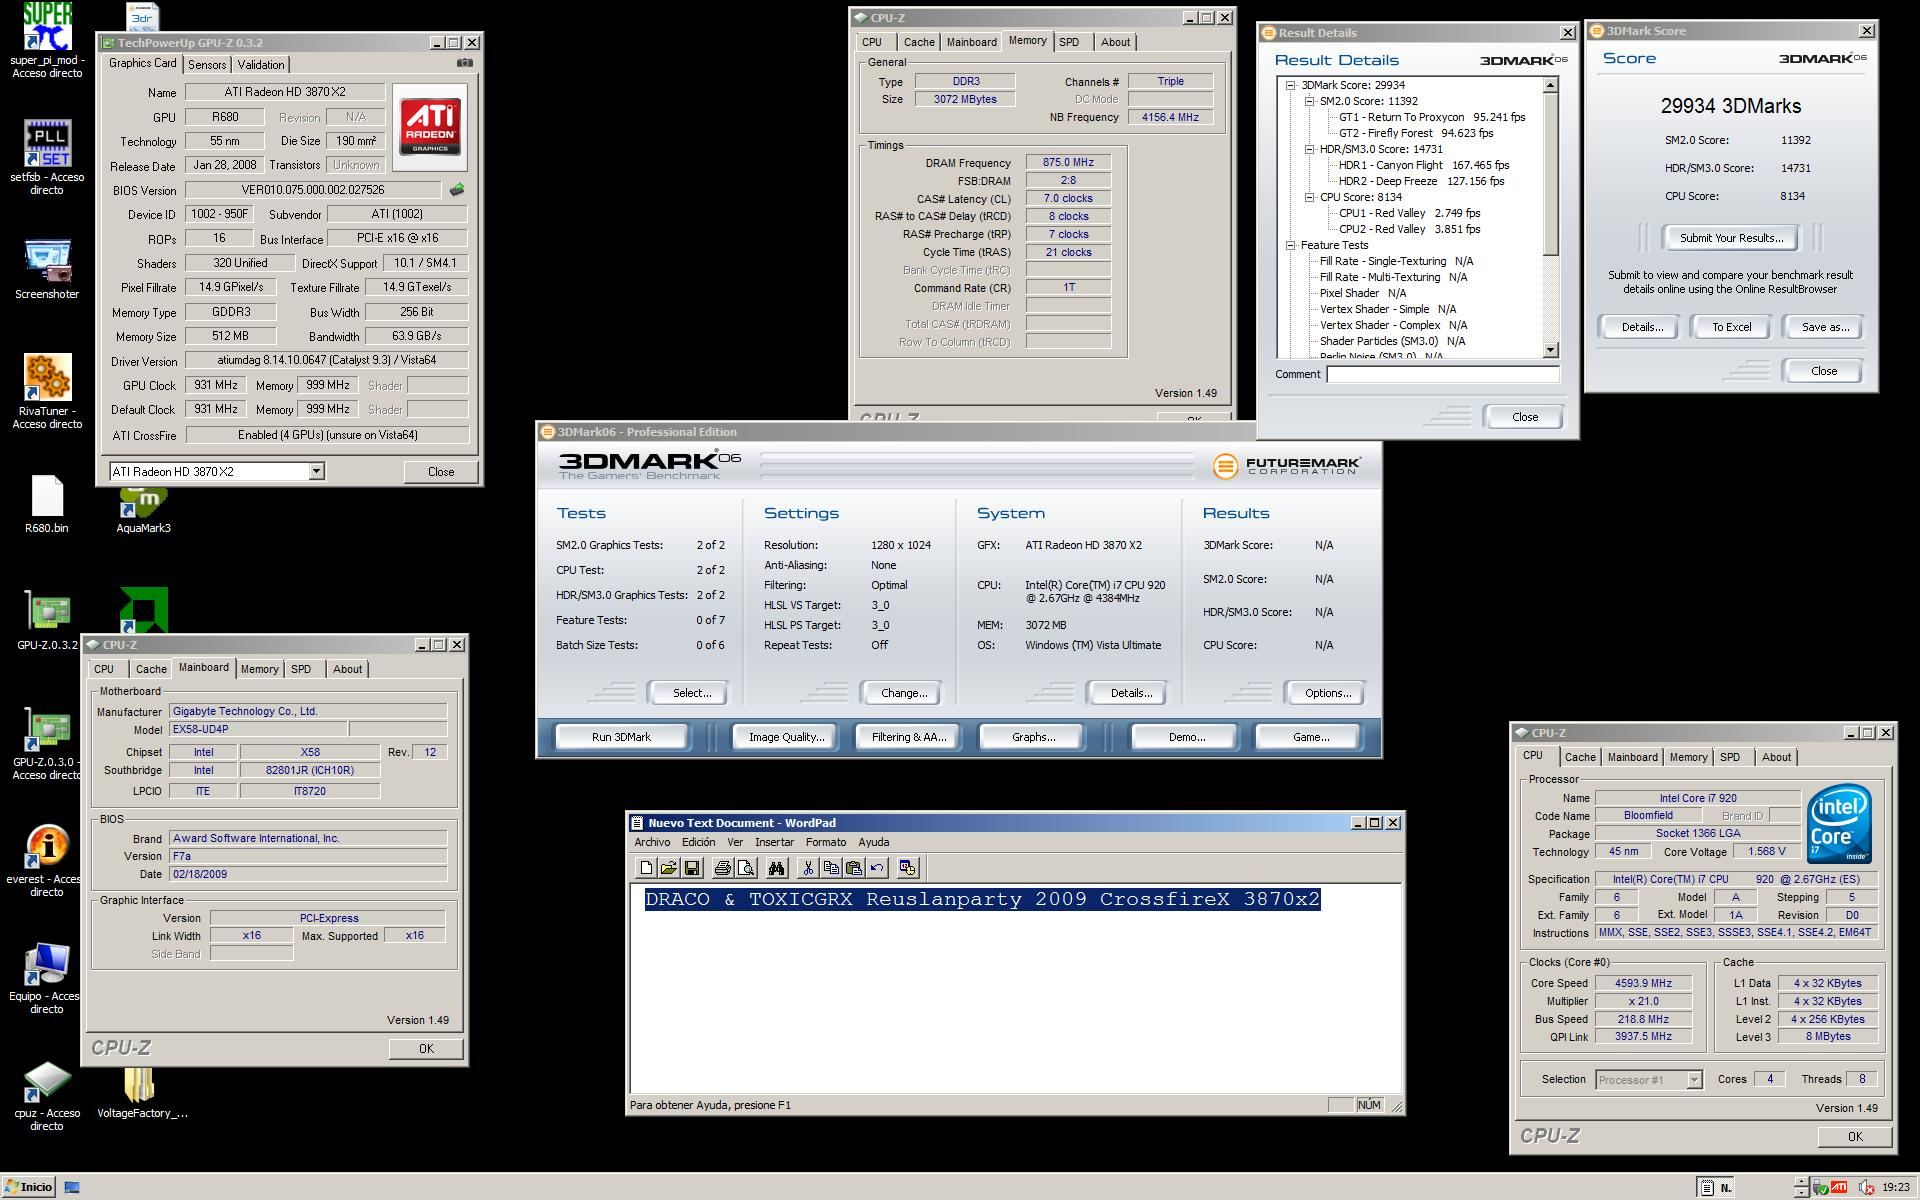Open the Insertar menu in WordPad
Screen dimensions: 1920x1200
click(774, 842)
